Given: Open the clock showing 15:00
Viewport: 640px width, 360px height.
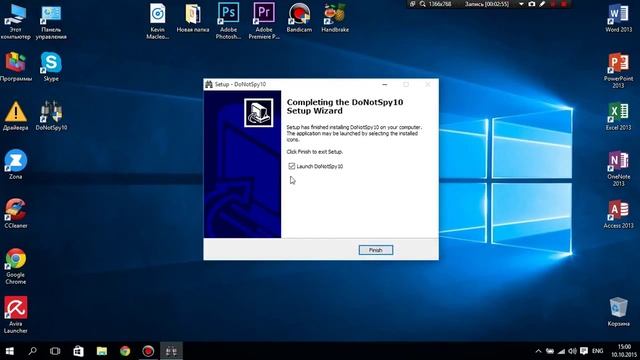Looking at the screenshot, I should [624, 351].
